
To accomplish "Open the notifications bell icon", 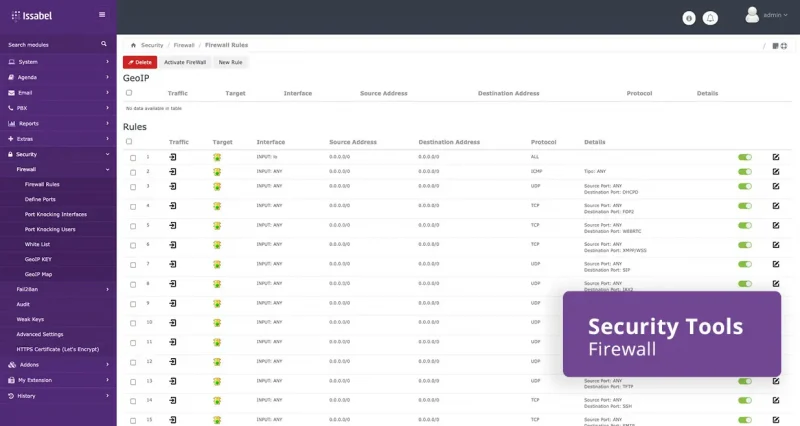I will coord(711,18).
